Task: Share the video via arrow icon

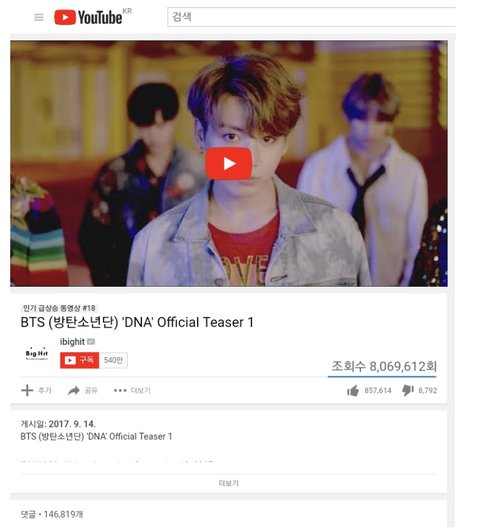Action: click(73, 391)
